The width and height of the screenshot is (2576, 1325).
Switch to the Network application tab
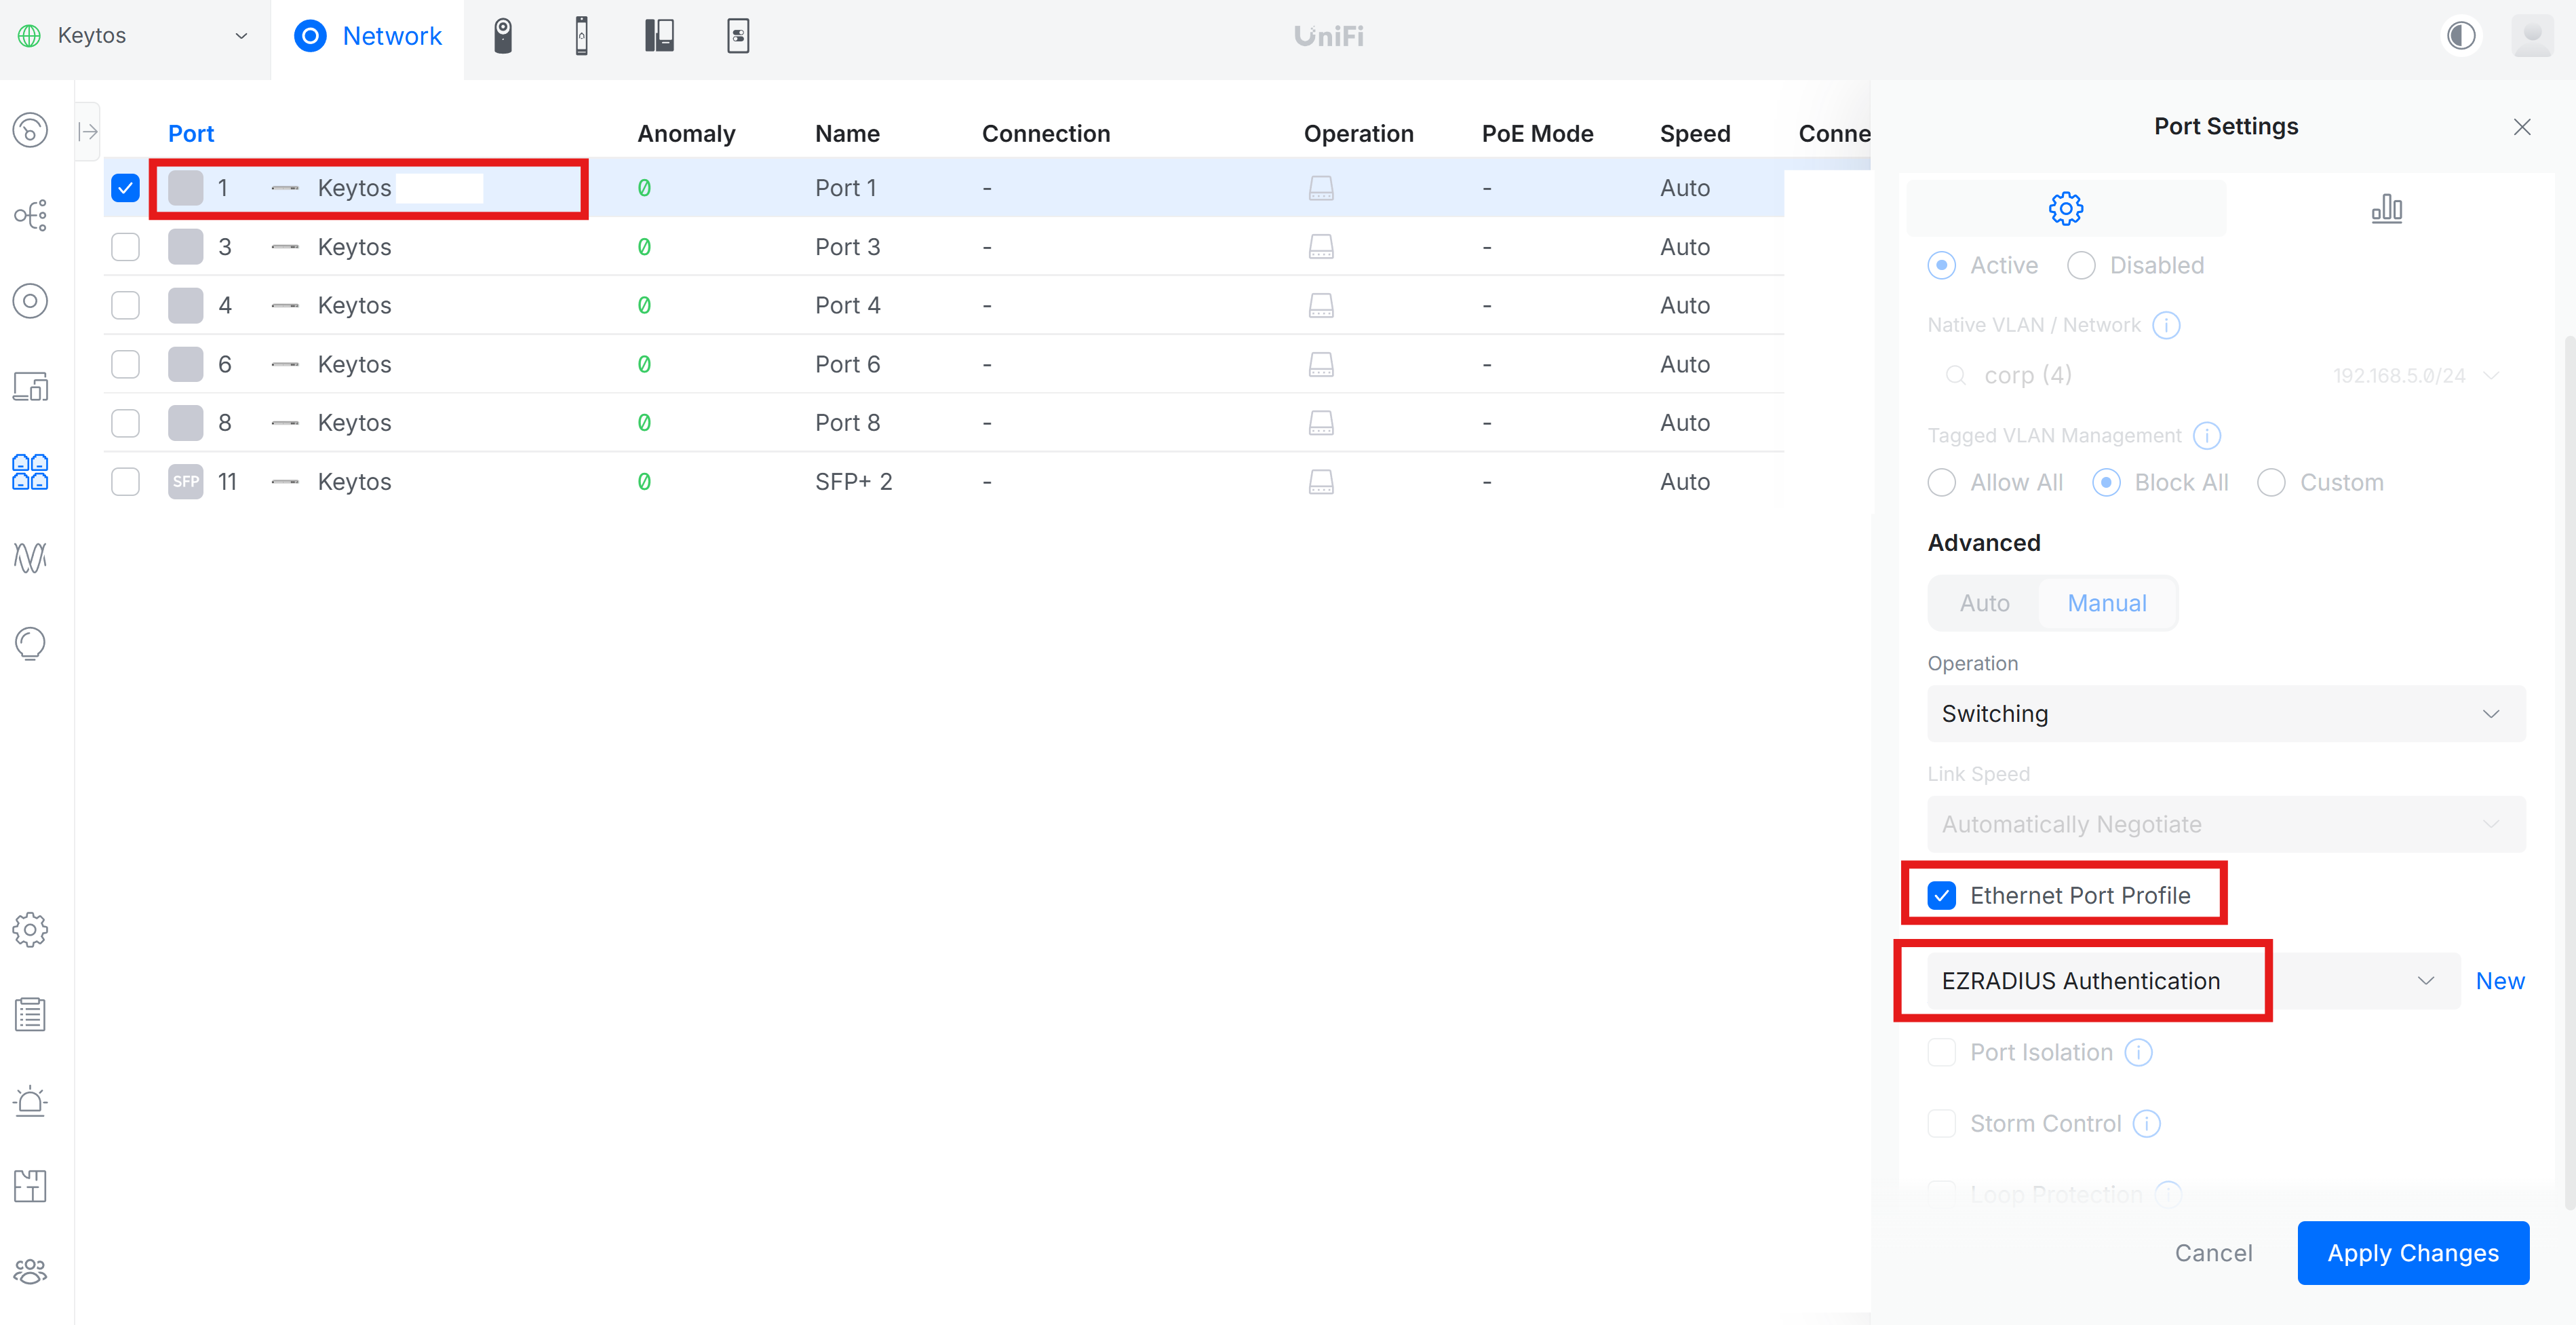[x=368, y=36]
